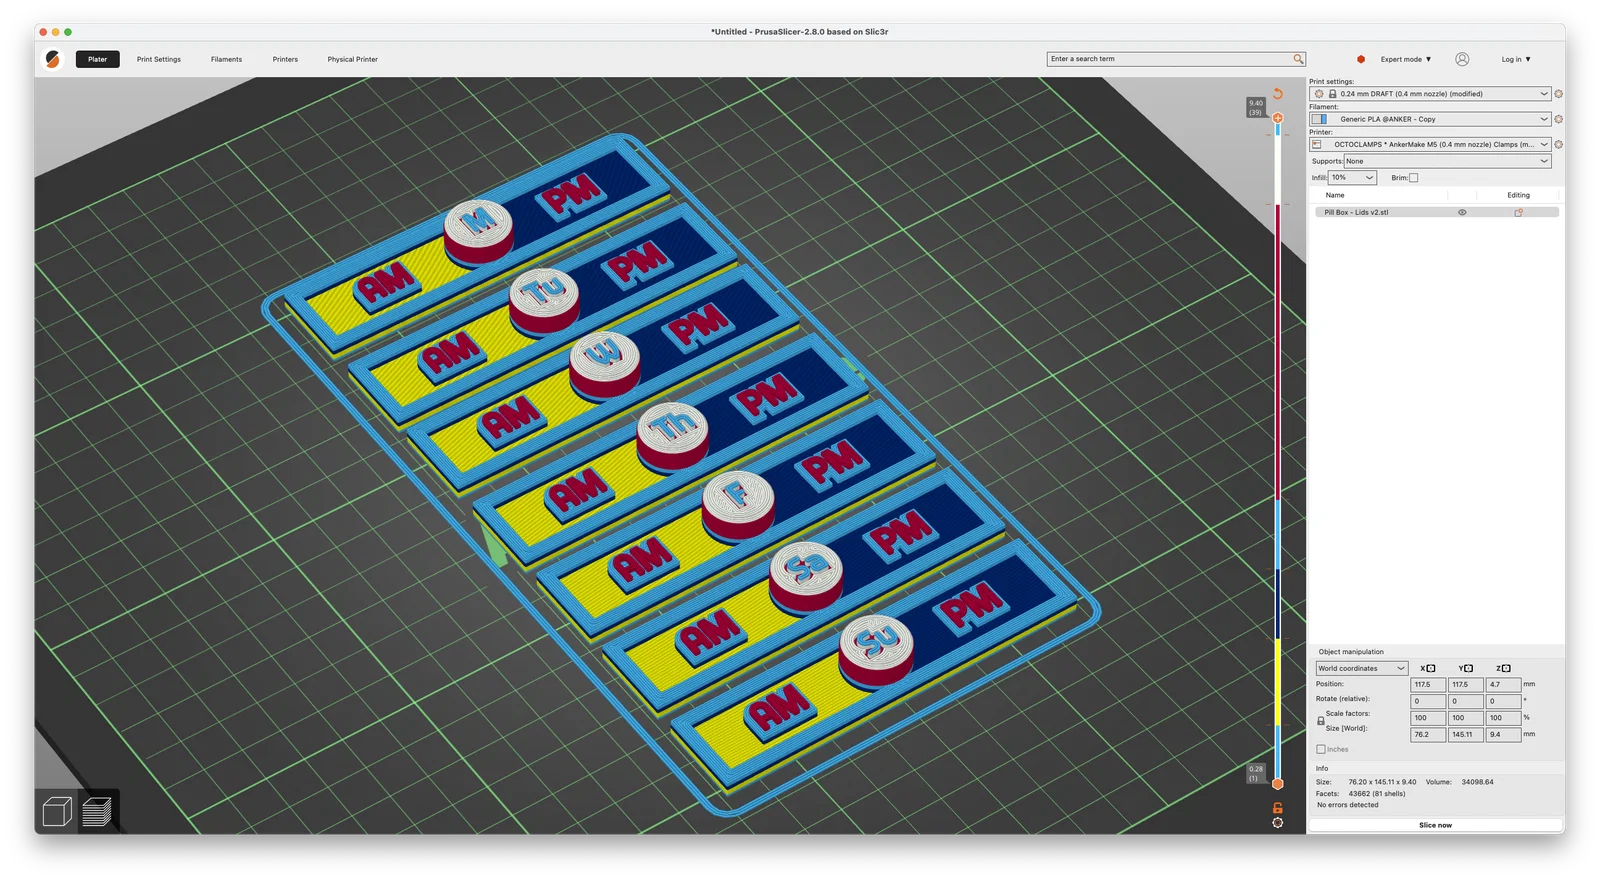This screenshot has width=1600, height=880.
Task: Click the filament color swatch
Action: click(1319, 119)
